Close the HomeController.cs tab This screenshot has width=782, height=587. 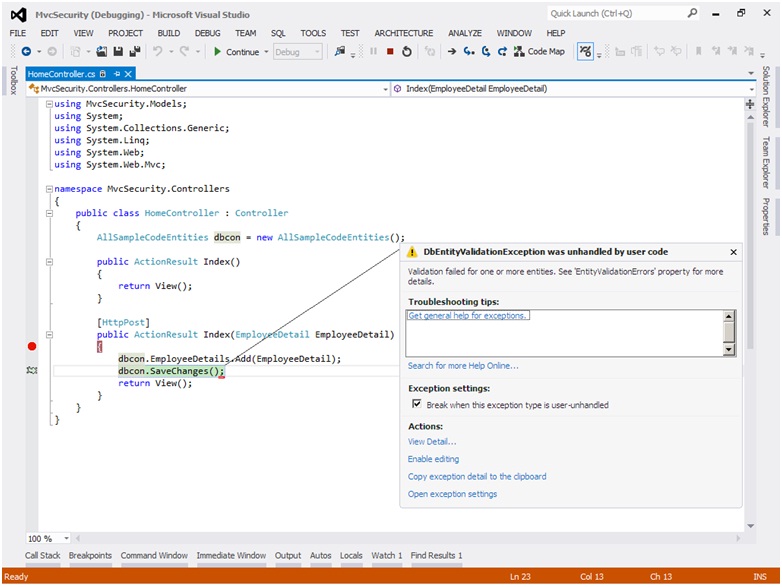(x=128, y=74)
